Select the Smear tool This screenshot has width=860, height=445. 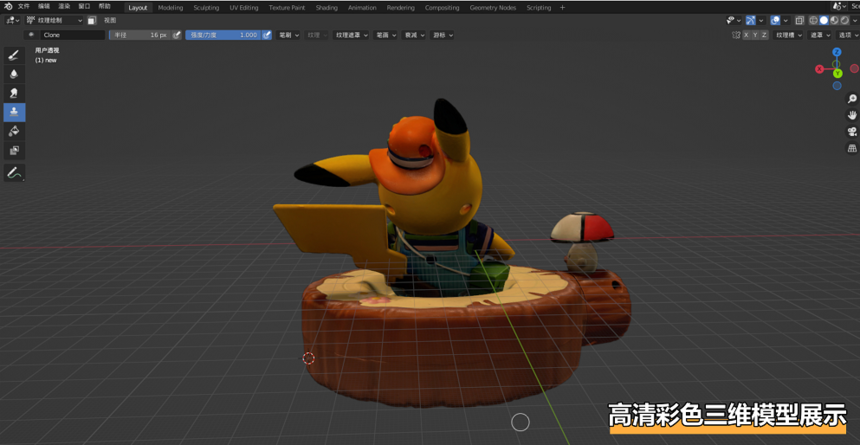(14, 93)
